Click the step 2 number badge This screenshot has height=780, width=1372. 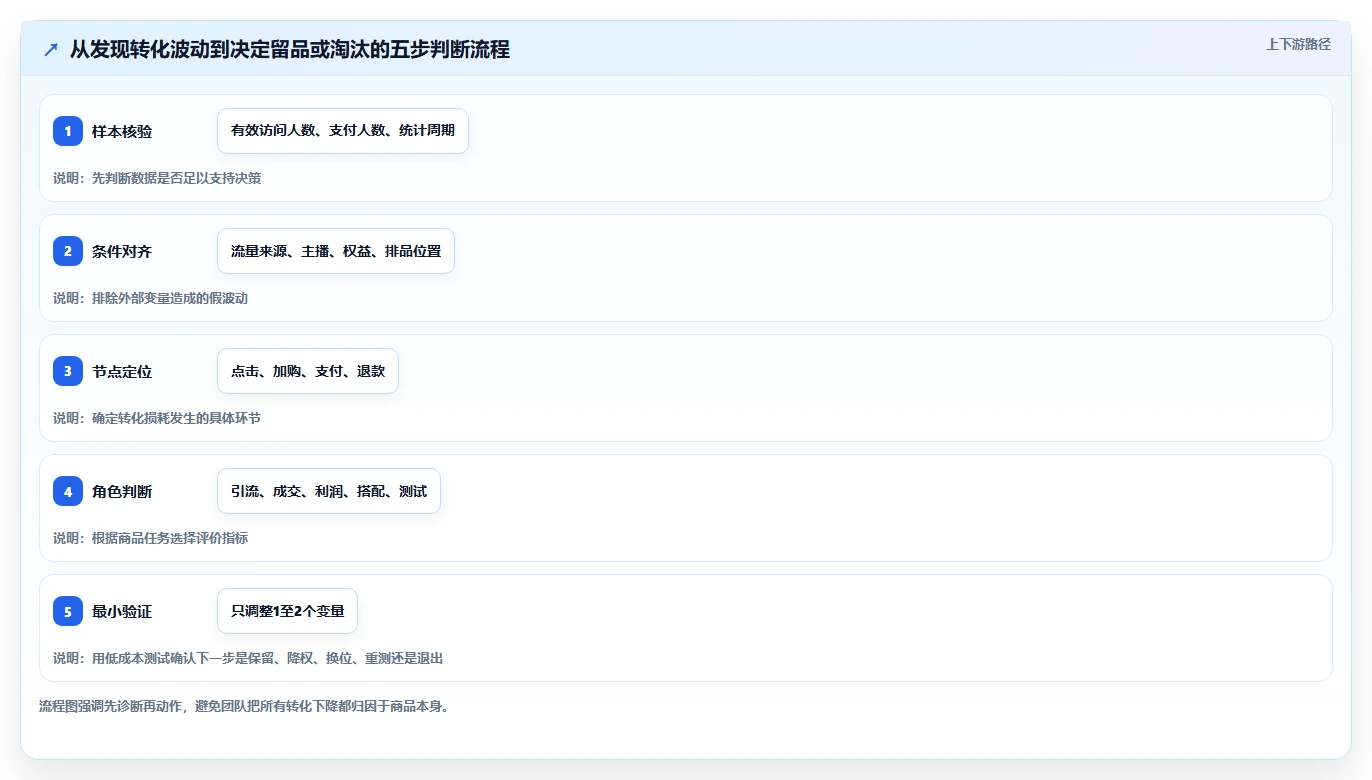pos(68,251)
